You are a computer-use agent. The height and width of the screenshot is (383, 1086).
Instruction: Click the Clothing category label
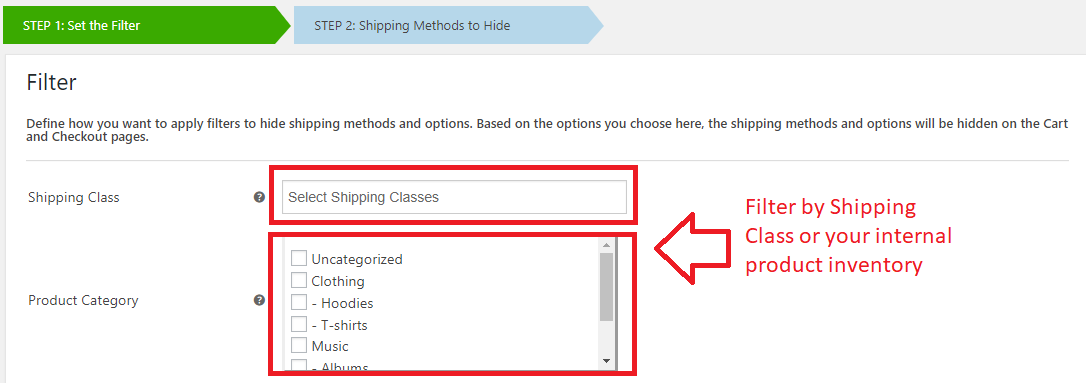338,281
